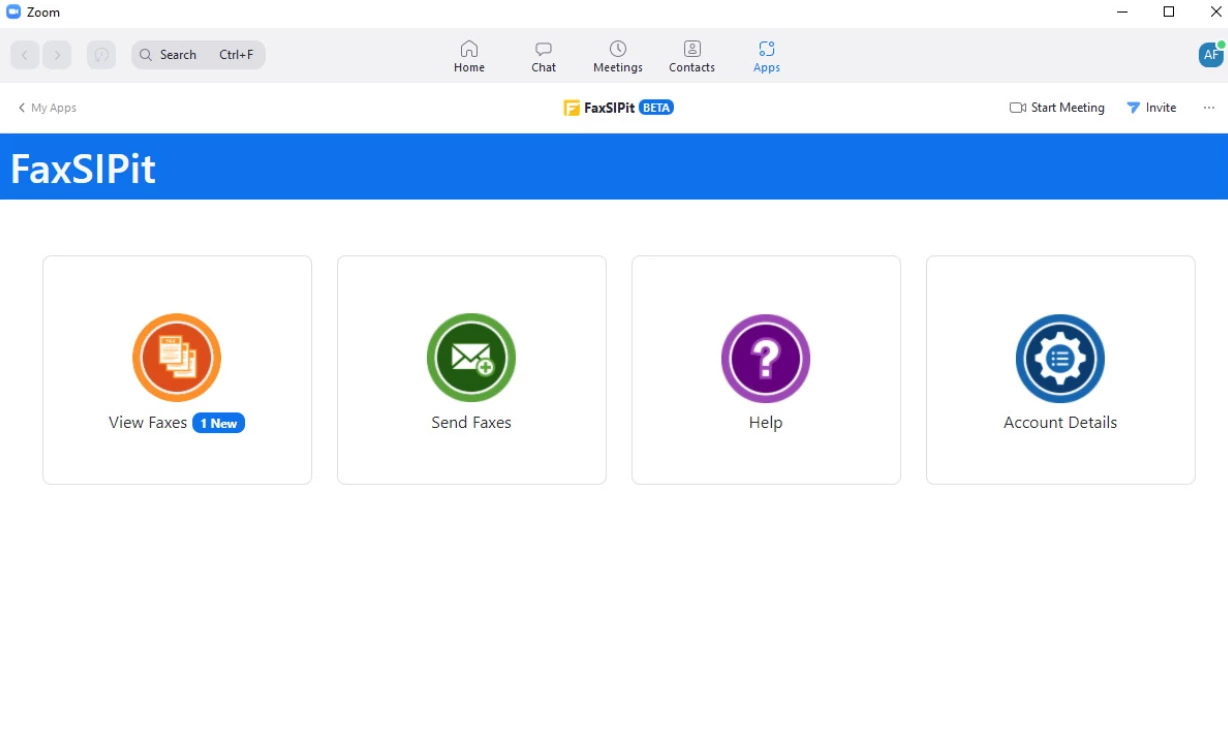Click the Search field
1228x732 pixels.
[x=198, y=55]
